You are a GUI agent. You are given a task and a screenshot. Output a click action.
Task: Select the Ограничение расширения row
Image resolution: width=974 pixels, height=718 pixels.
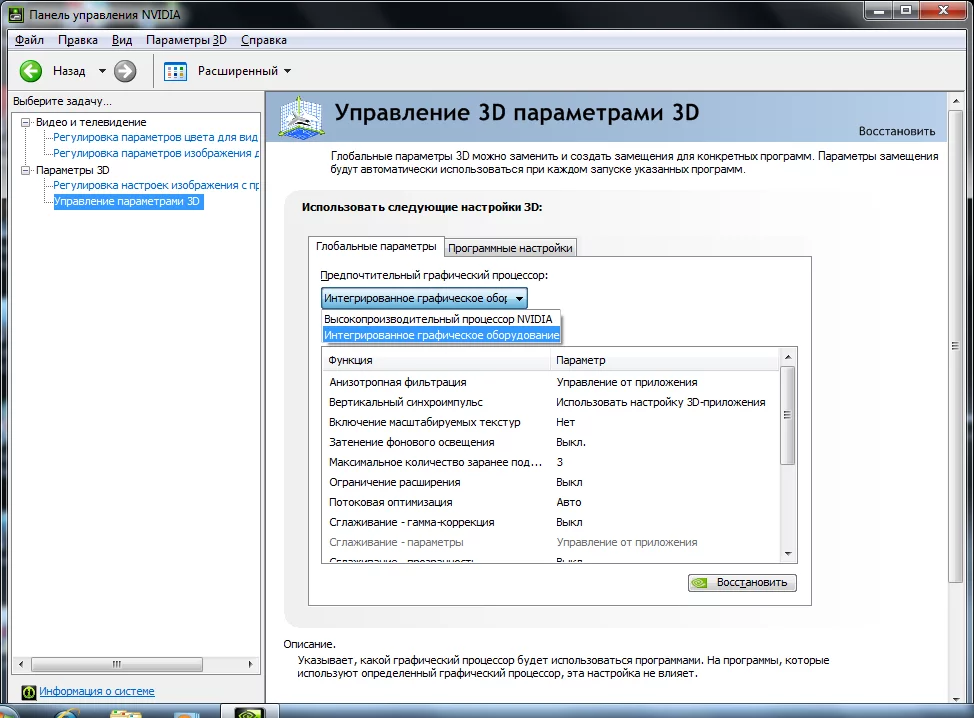550,482
